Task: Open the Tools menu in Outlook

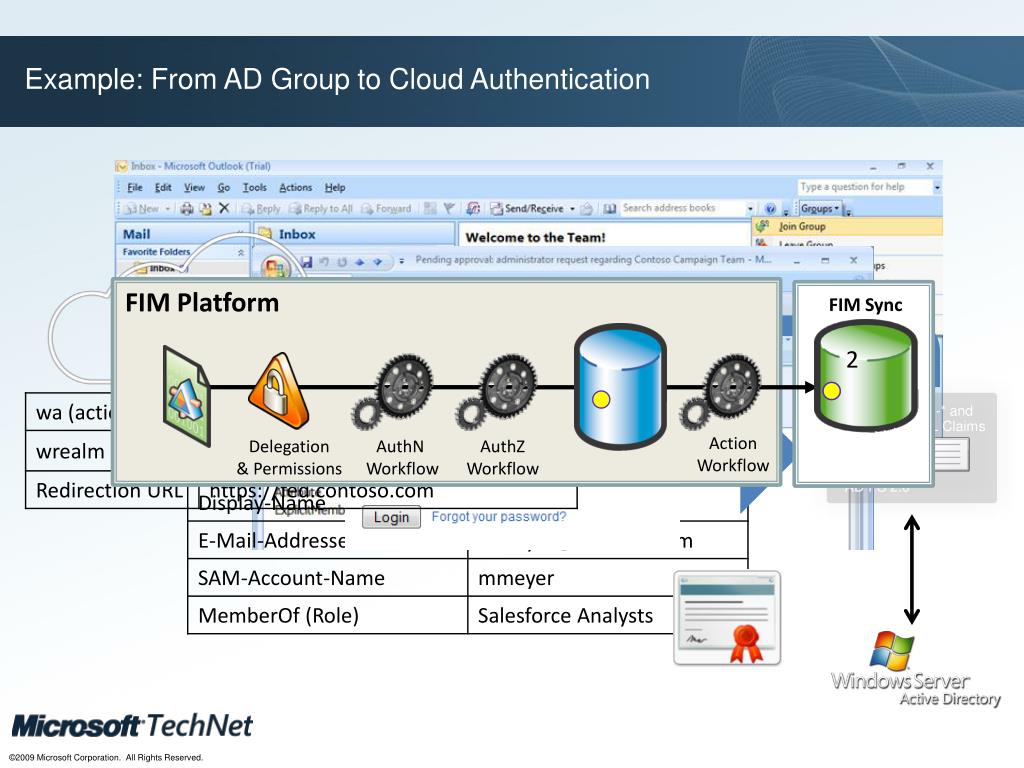Action: pyautogui.click(x=254, y=187)
